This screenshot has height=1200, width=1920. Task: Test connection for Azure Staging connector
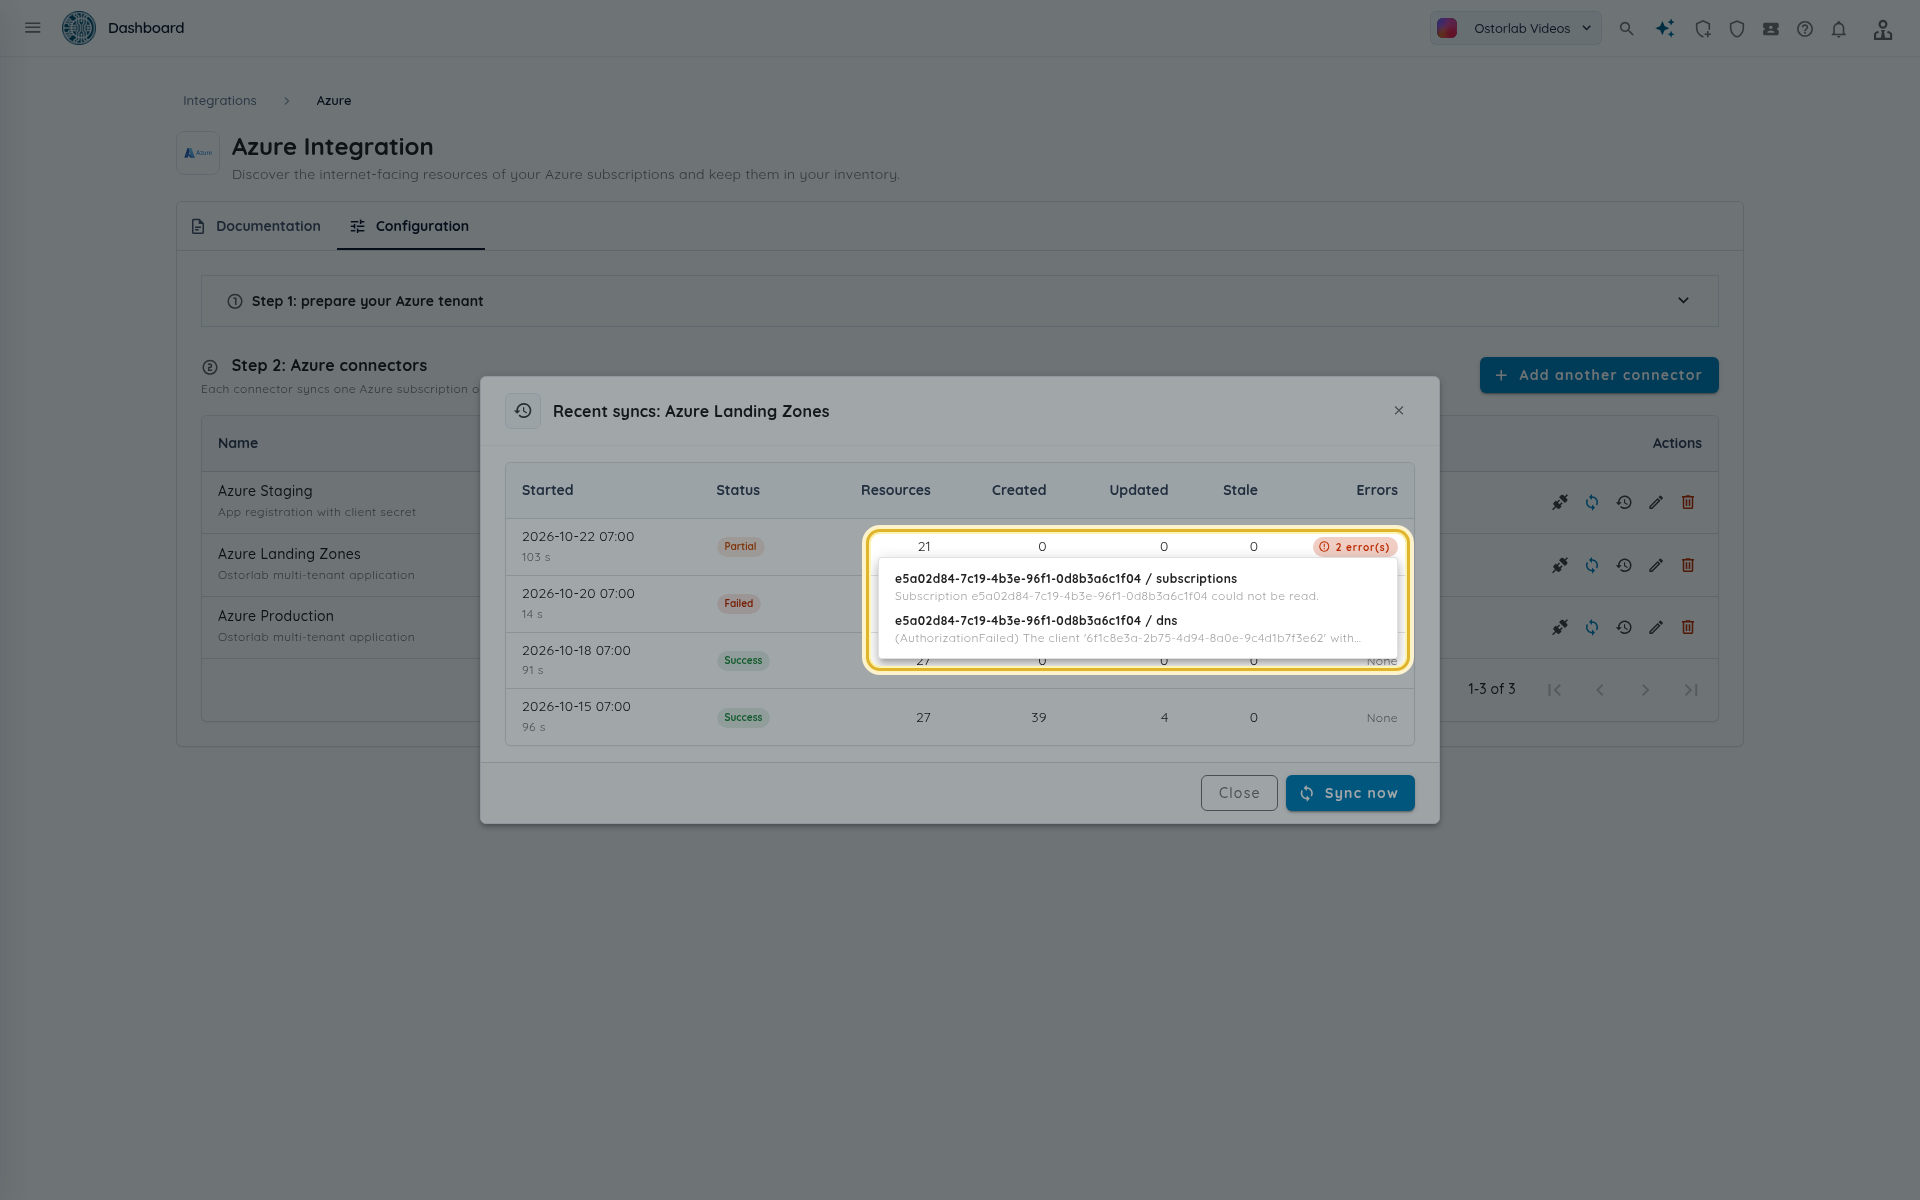coord(1560,502)
